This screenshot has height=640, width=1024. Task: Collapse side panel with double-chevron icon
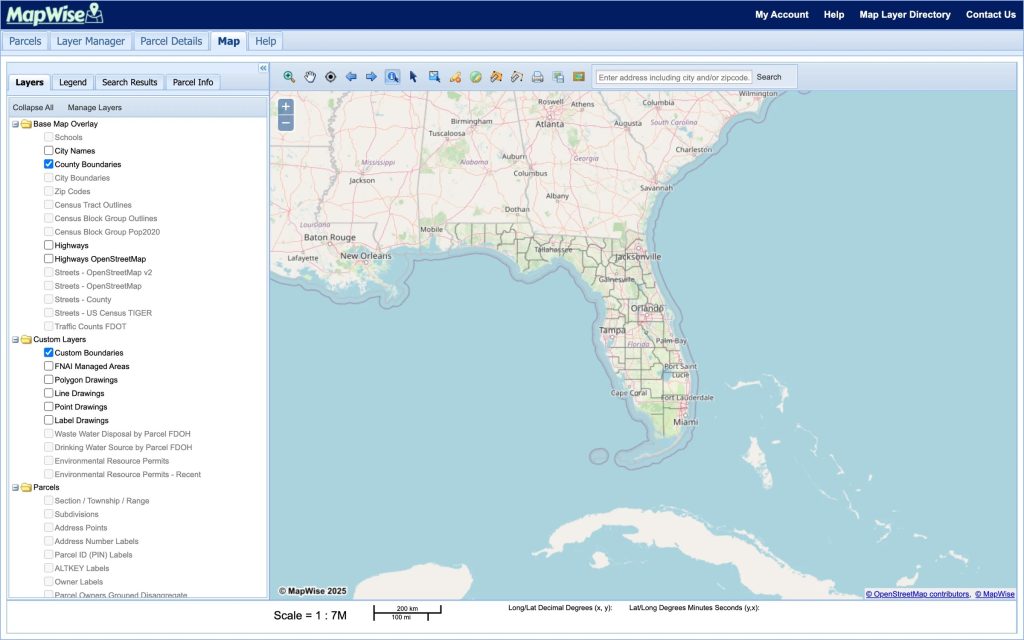(x=263, y=68)
